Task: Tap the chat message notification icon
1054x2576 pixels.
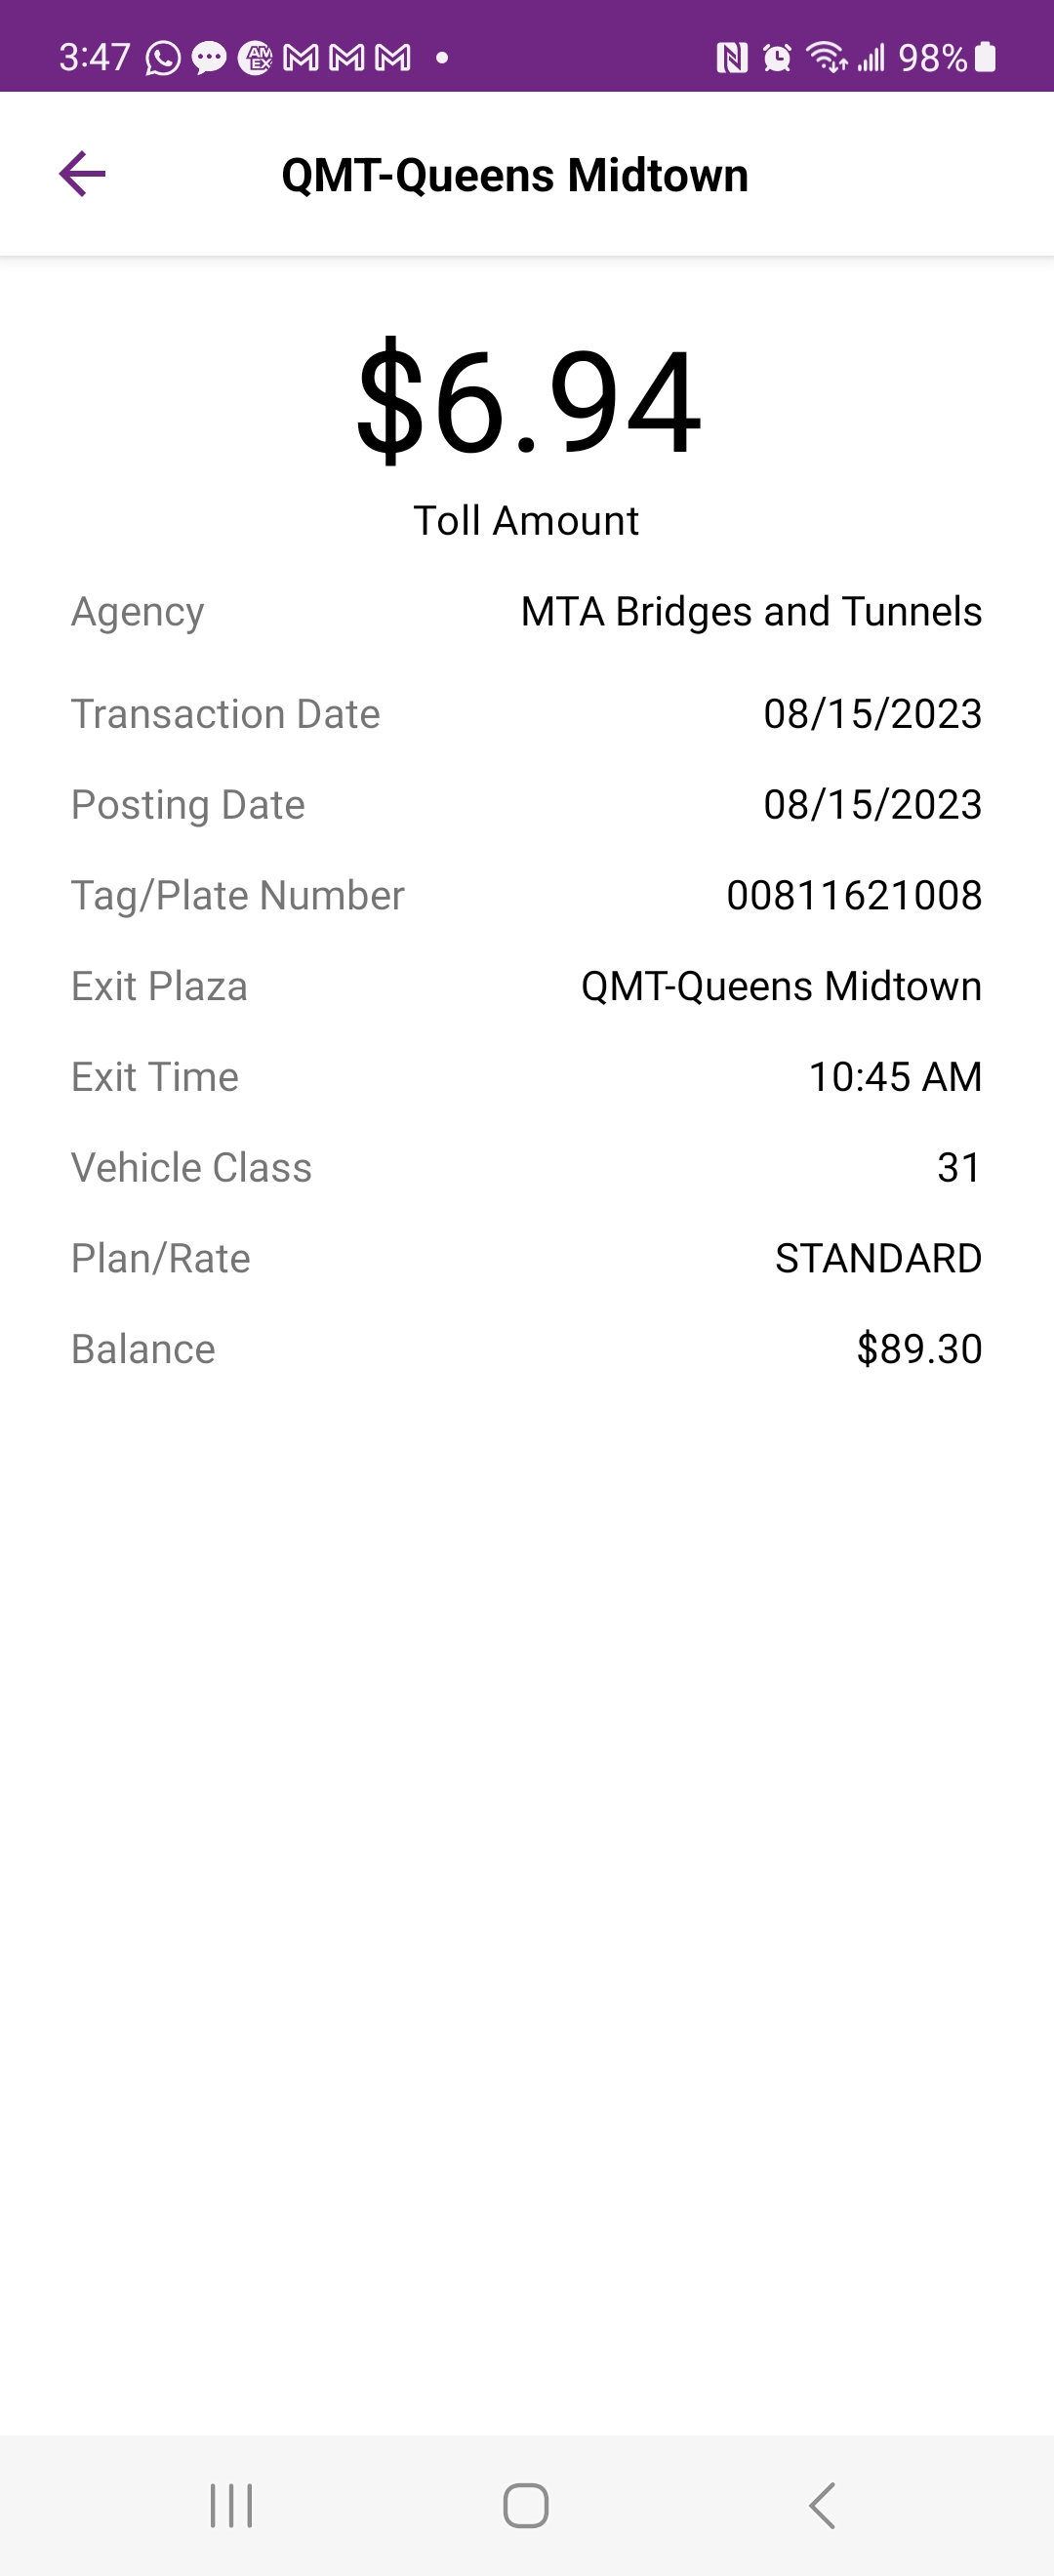Action: (209, 58)
